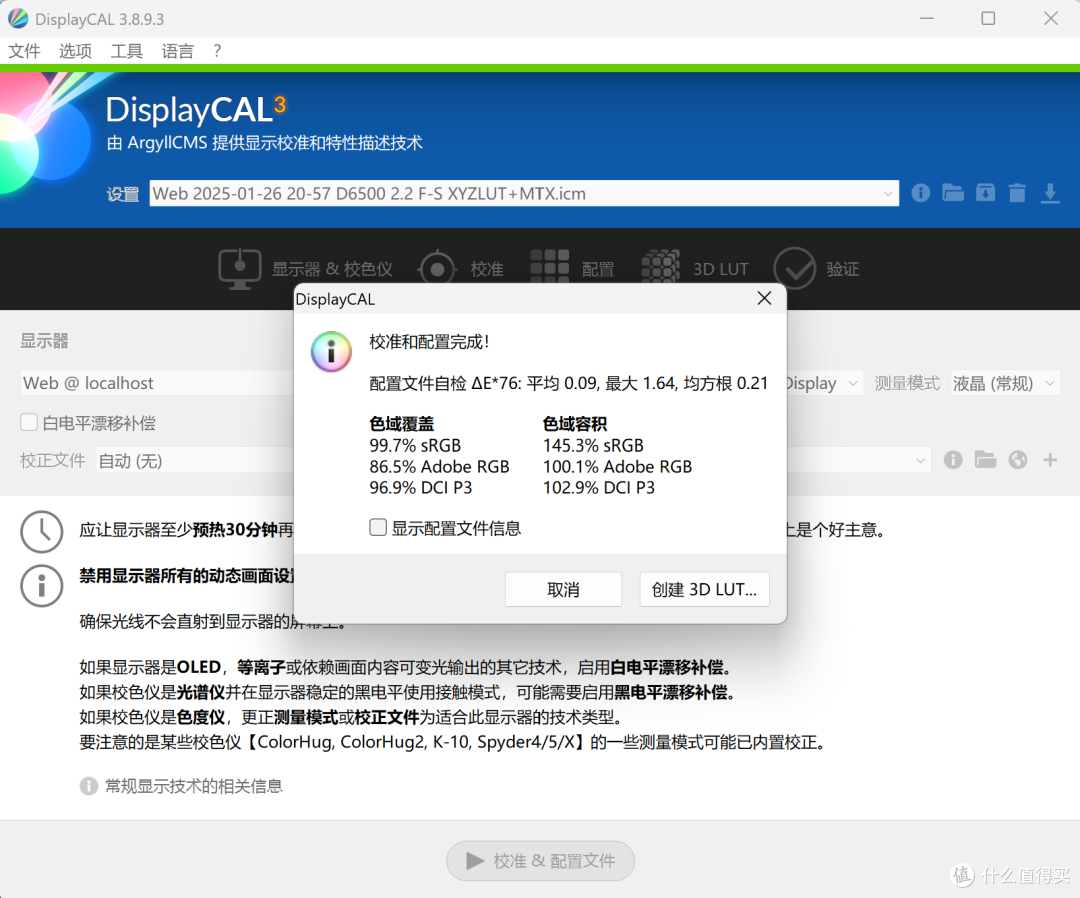
Task: Click the info icon by the correction file dropdown
Action: (953, 460)
